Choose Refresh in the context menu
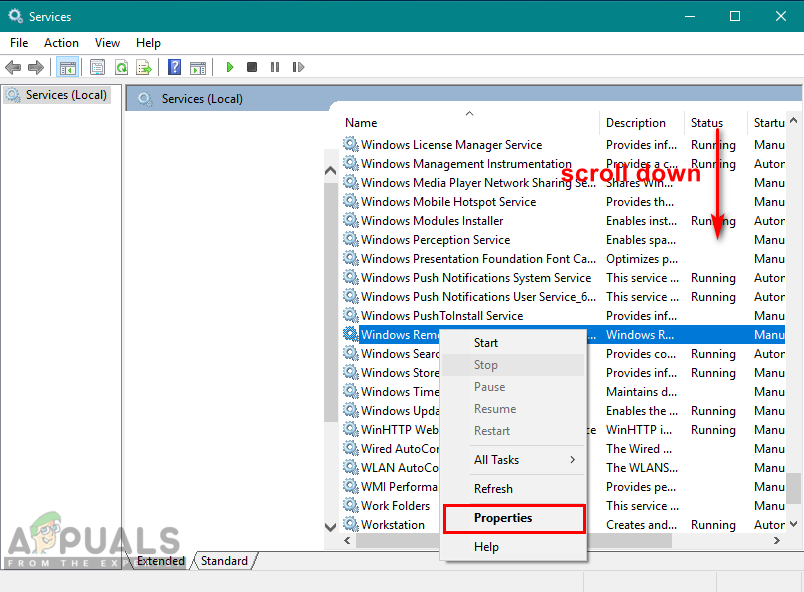804x592 pixels. tap(513, 489)
